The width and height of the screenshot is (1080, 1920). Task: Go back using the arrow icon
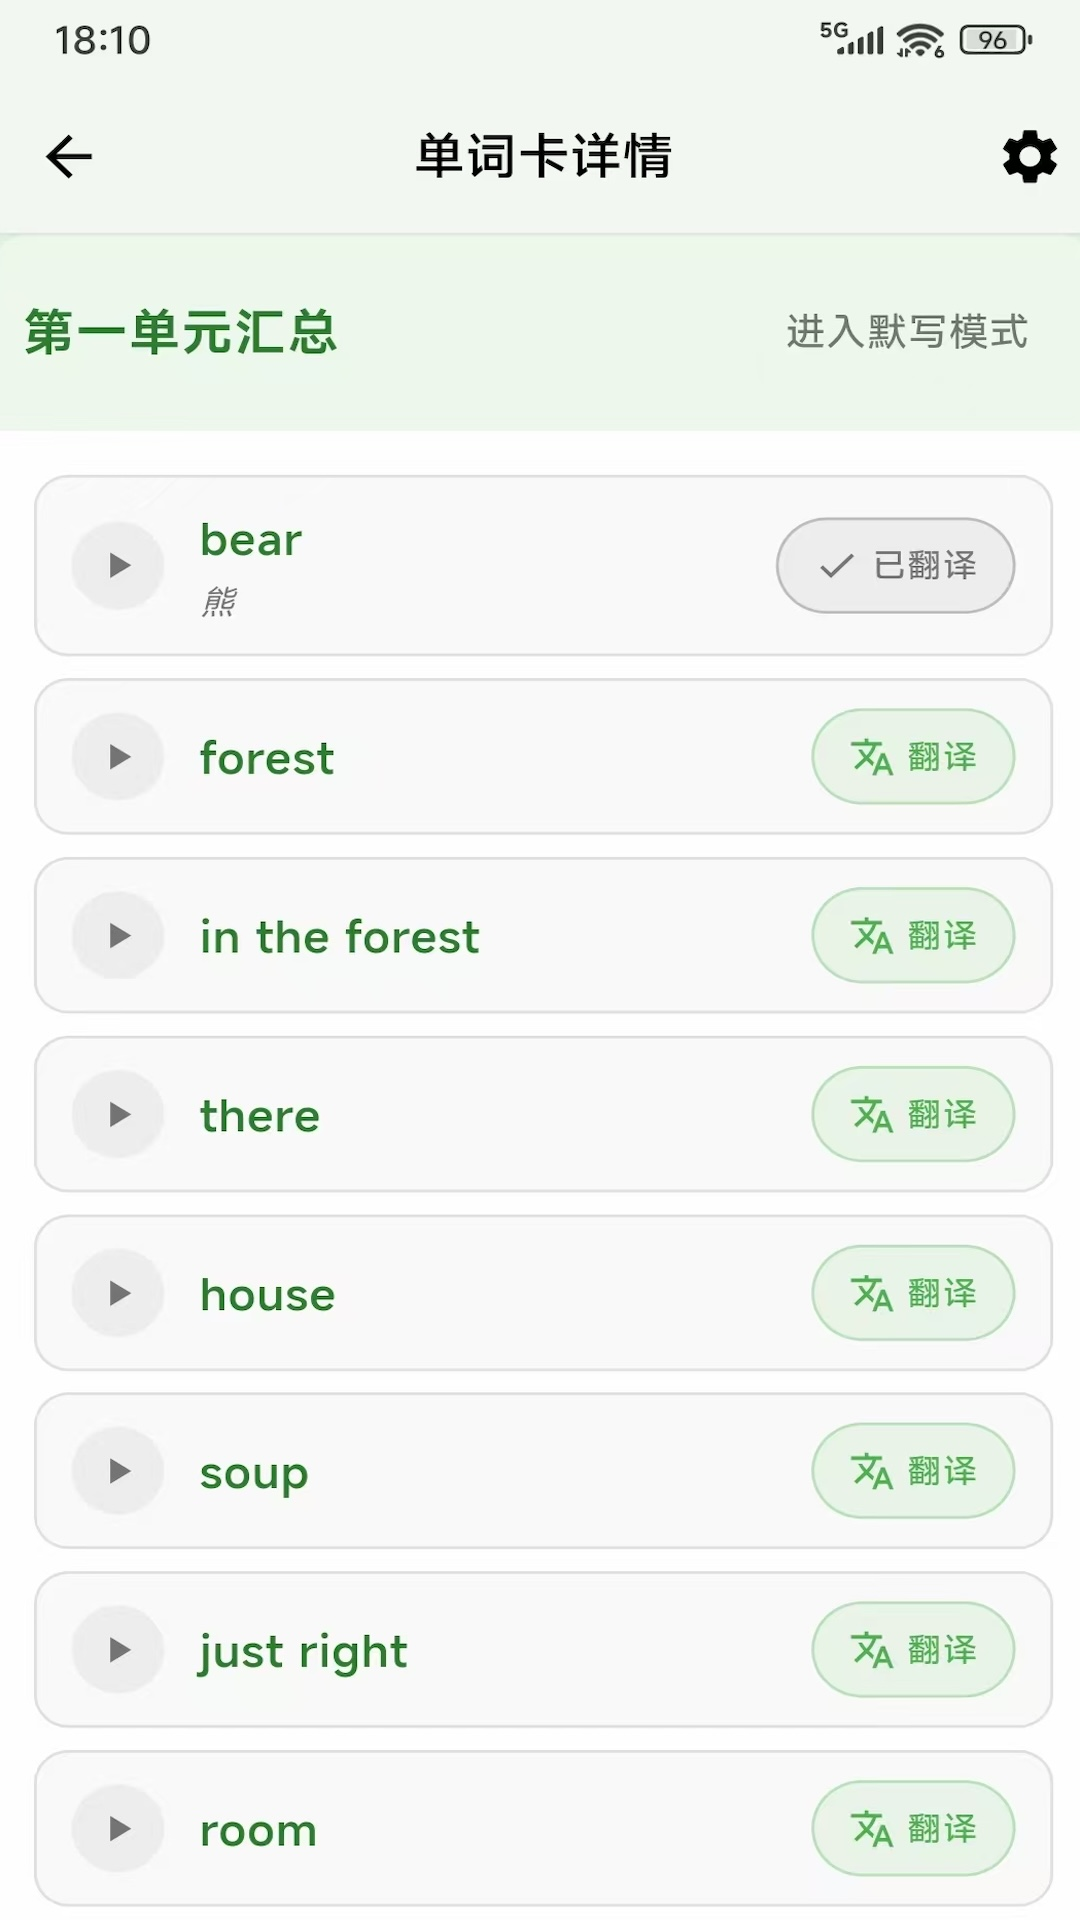pyautogui.click(x=69, y=157)
